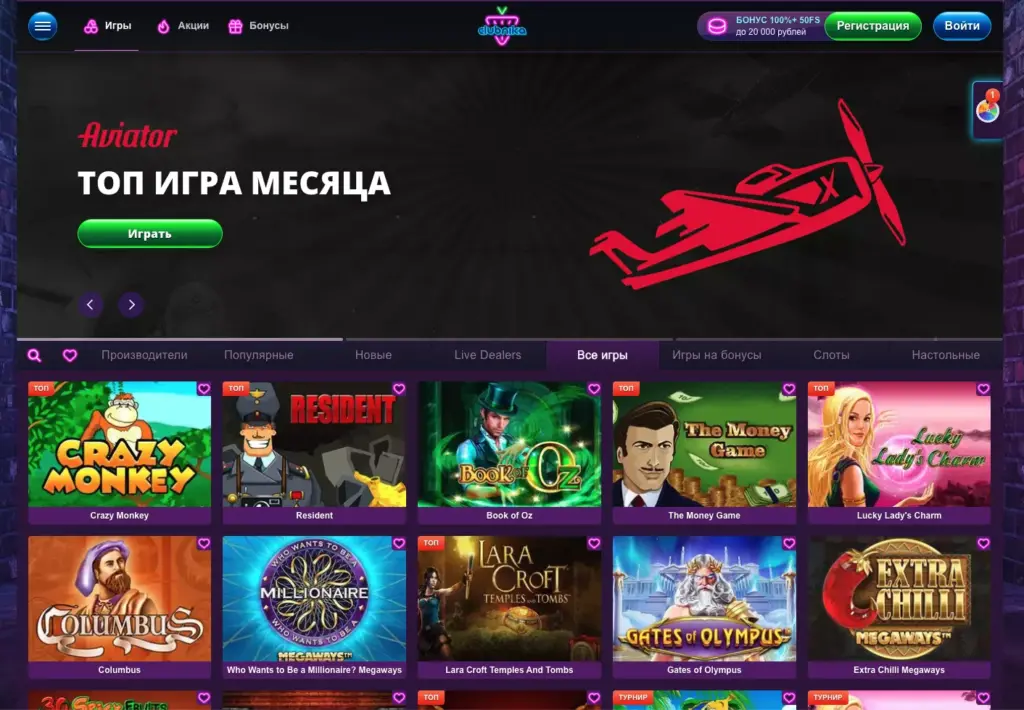Toggle favorite heart on Gates of Olympus
Viewport: 1024px width, 710px height.
[789, 543]
